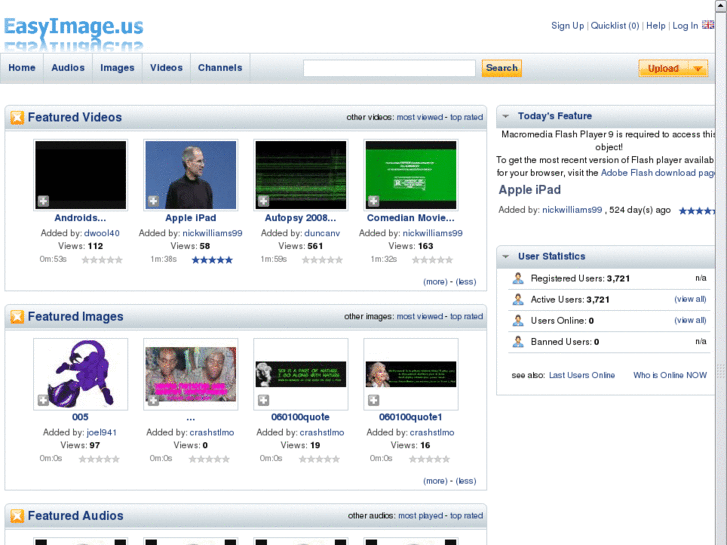727x545 pixels.
Task: Open the Help link
Action: tap(656, 26)
